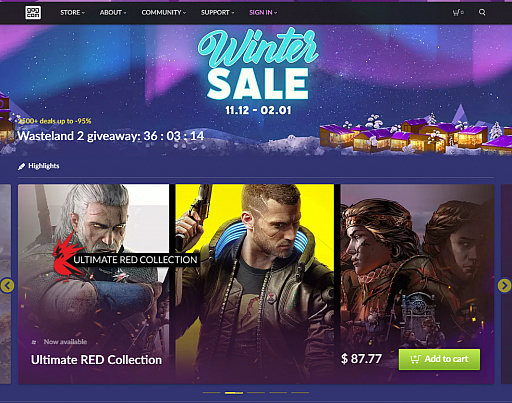
Task: Add Ultimate RED Collection to cart
Action: point(439,359)
